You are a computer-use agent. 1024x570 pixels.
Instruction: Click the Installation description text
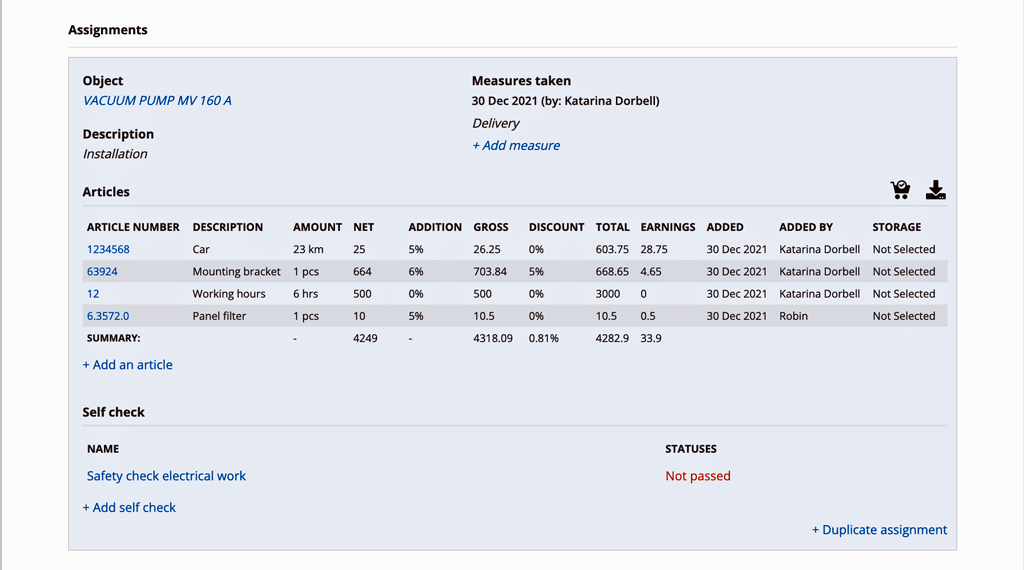(115, 154)
